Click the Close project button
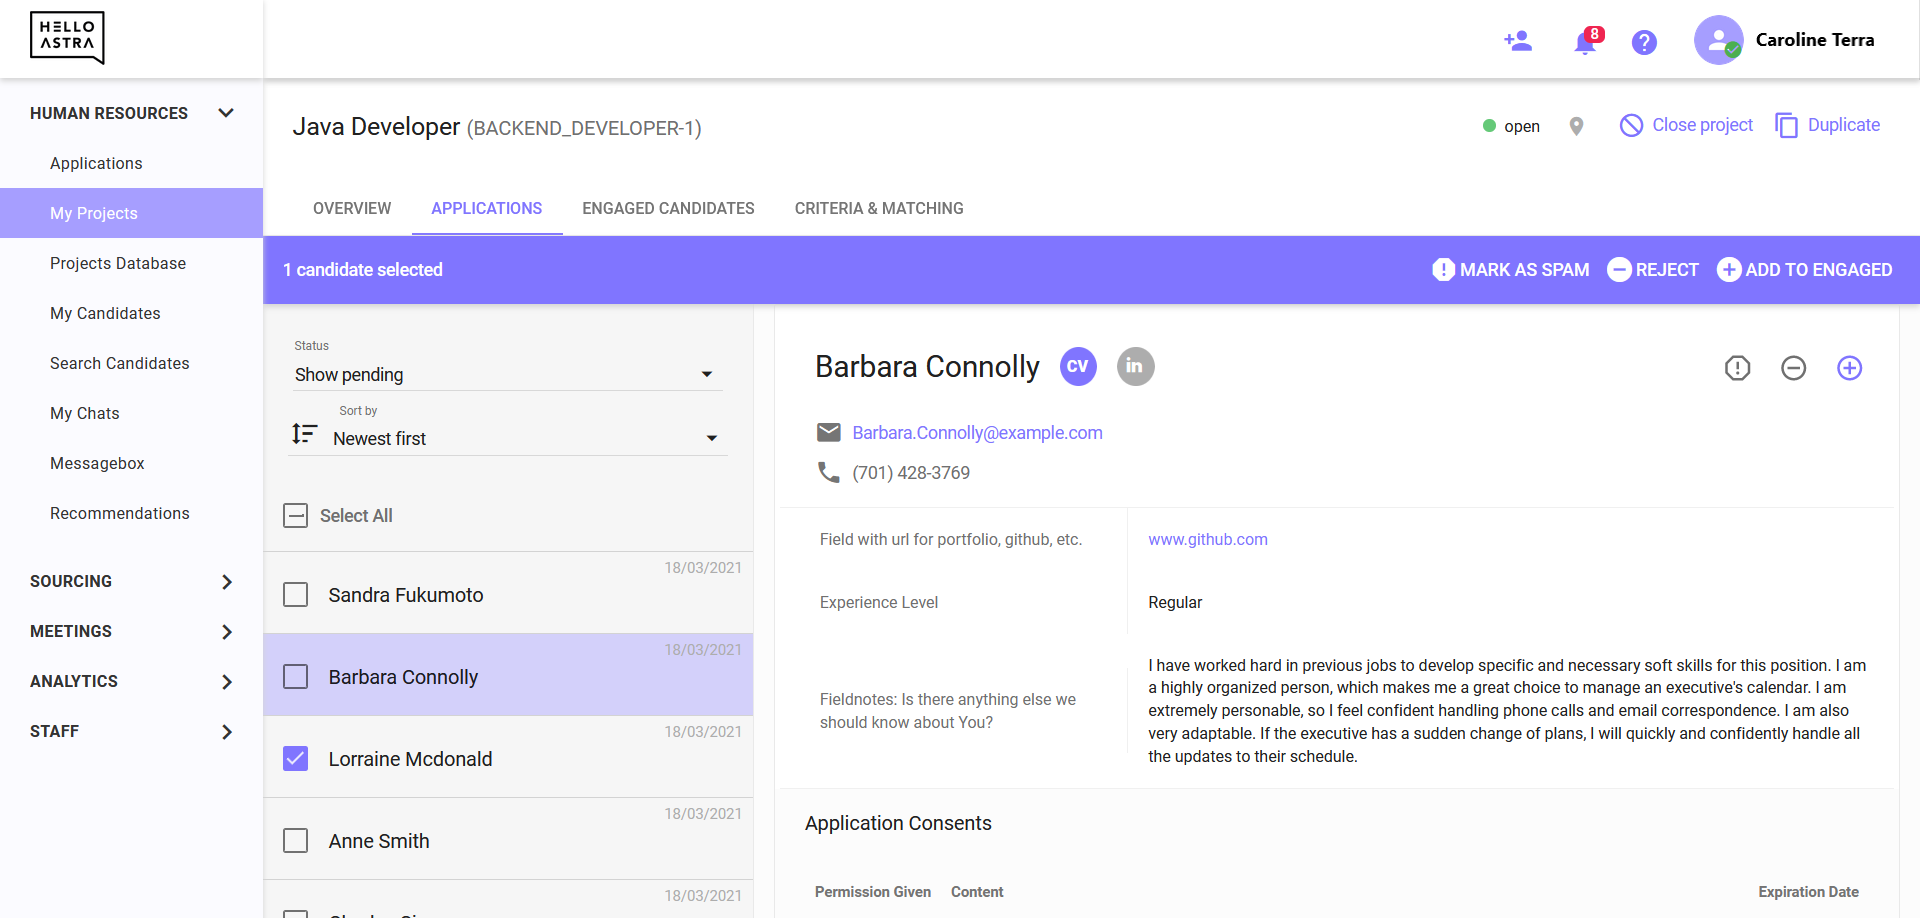The image size is (1920, 918). [x=1686, y=125]
